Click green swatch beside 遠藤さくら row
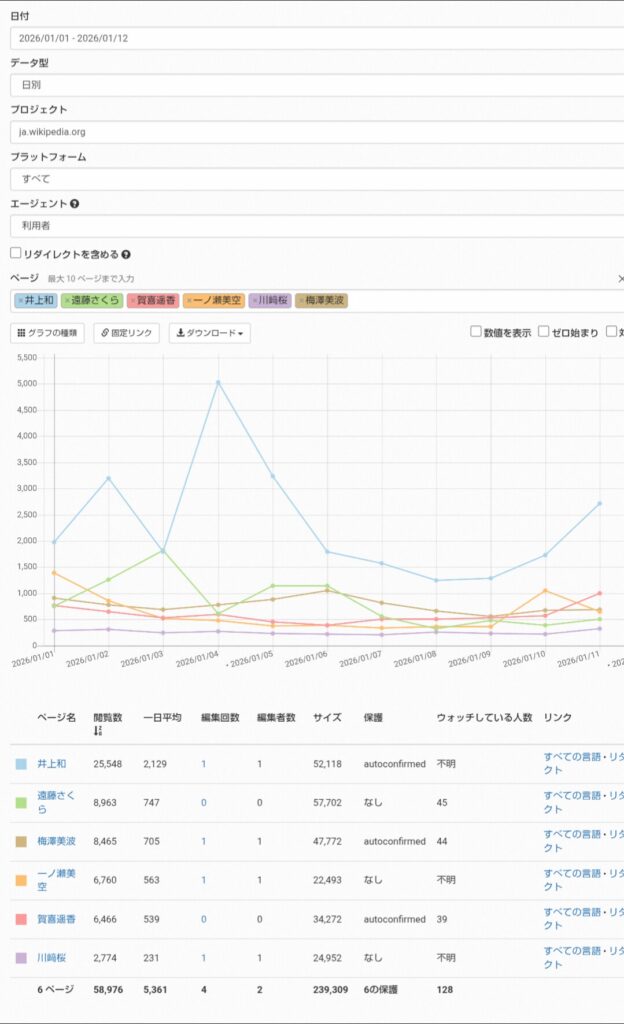This screenshot has height=1024, width=624. click(21, 803)
